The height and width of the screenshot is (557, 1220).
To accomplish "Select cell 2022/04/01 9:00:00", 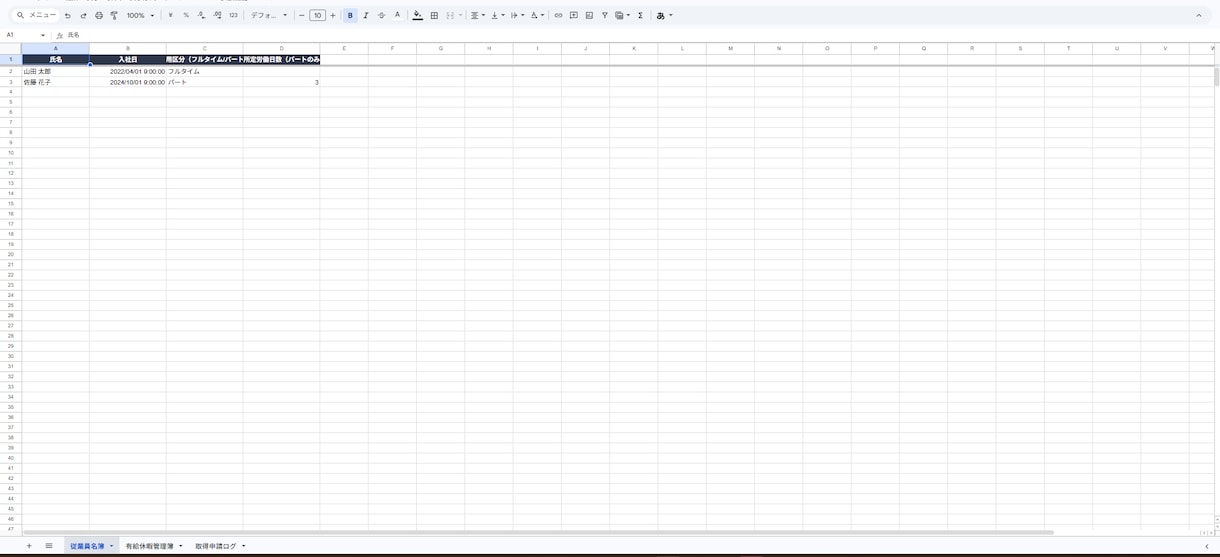I will pos(128,72).
